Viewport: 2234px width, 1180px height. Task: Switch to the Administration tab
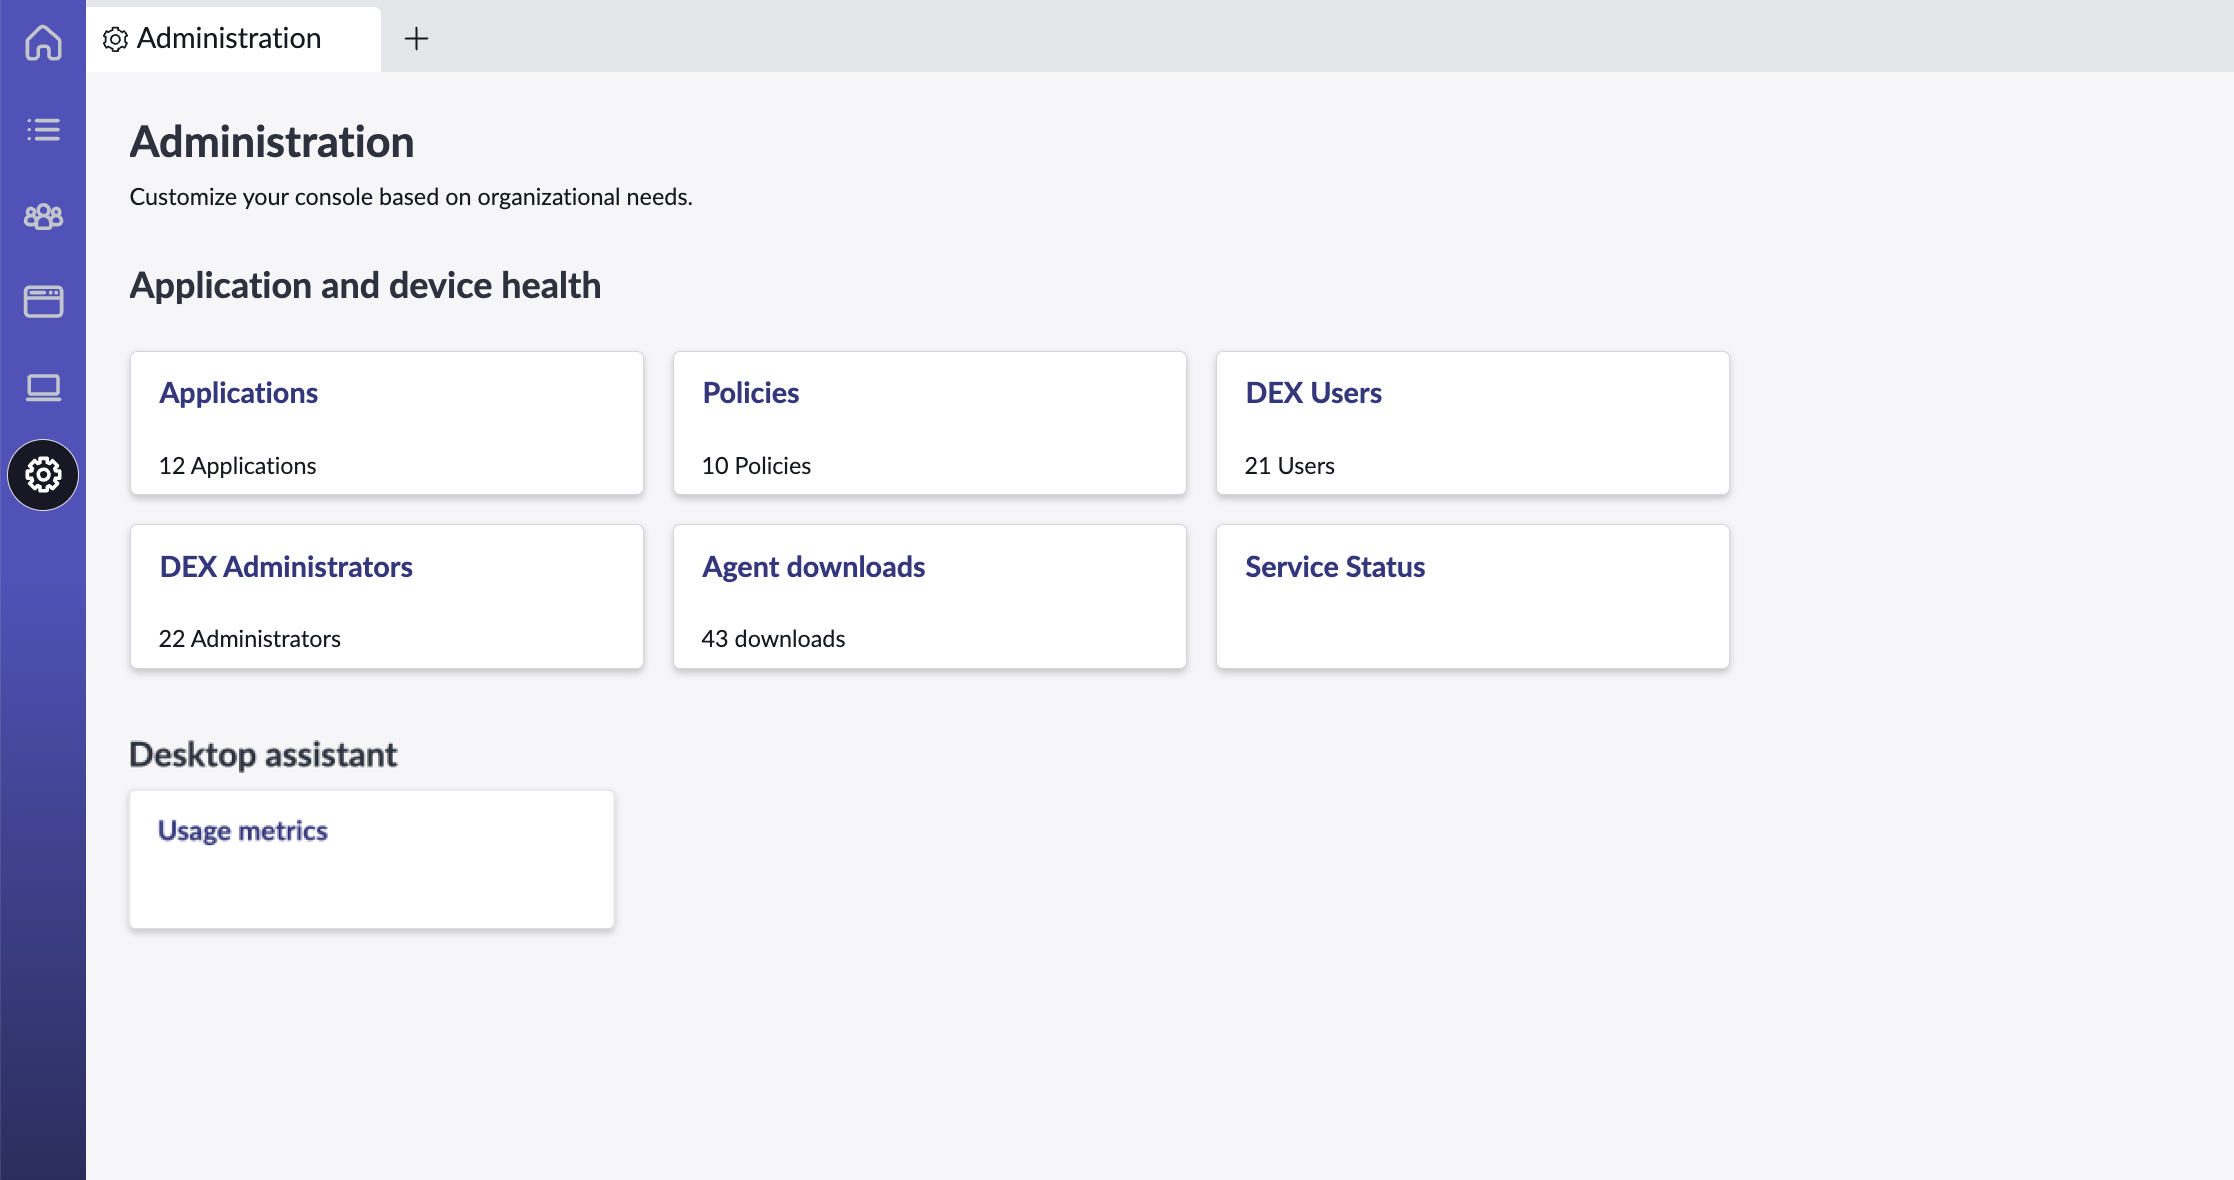pos(233,39)
